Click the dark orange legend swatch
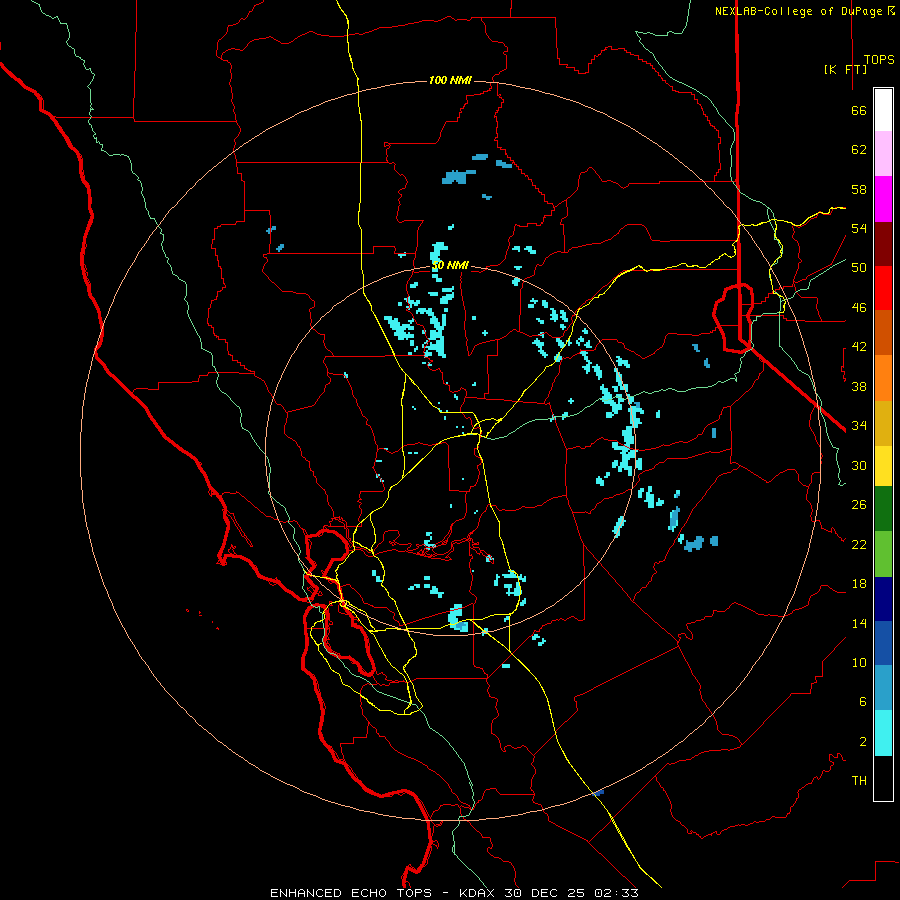Screen dimensions: 900x900 pos(883,333)
